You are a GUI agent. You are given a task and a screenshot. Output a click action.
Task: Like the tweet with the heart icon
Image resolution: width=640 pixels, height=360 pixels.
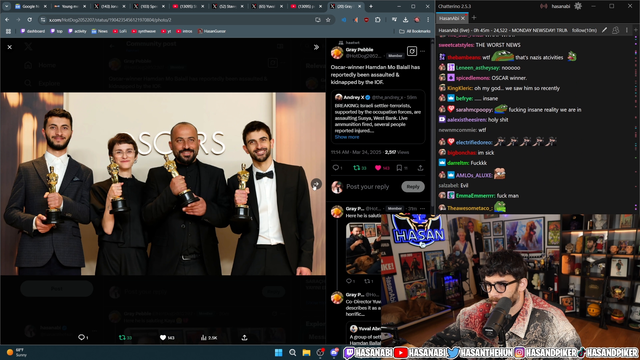(x=378, y=168)
